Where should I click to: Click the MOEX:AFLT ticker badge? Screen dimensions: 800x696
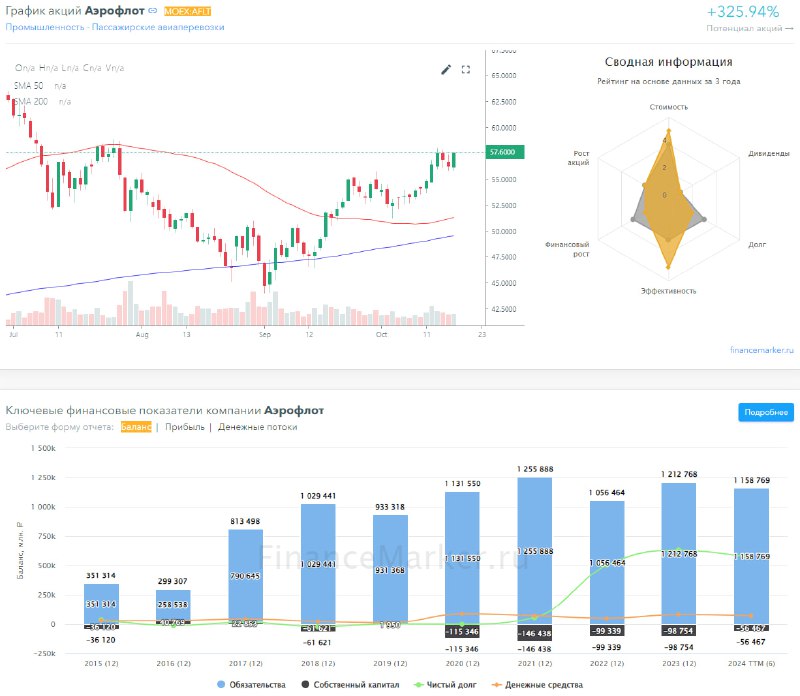coord(187,11)
